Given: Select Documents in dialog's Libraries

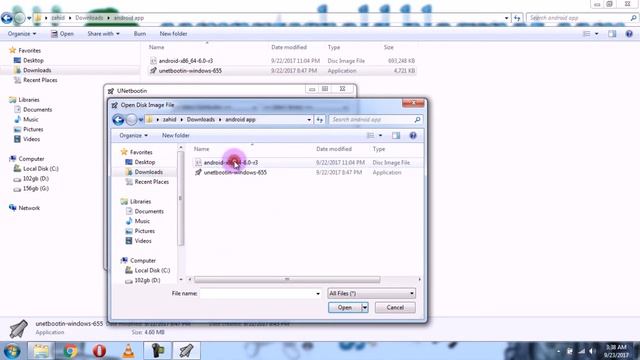Looking at the screenshot, I should 149,211.
